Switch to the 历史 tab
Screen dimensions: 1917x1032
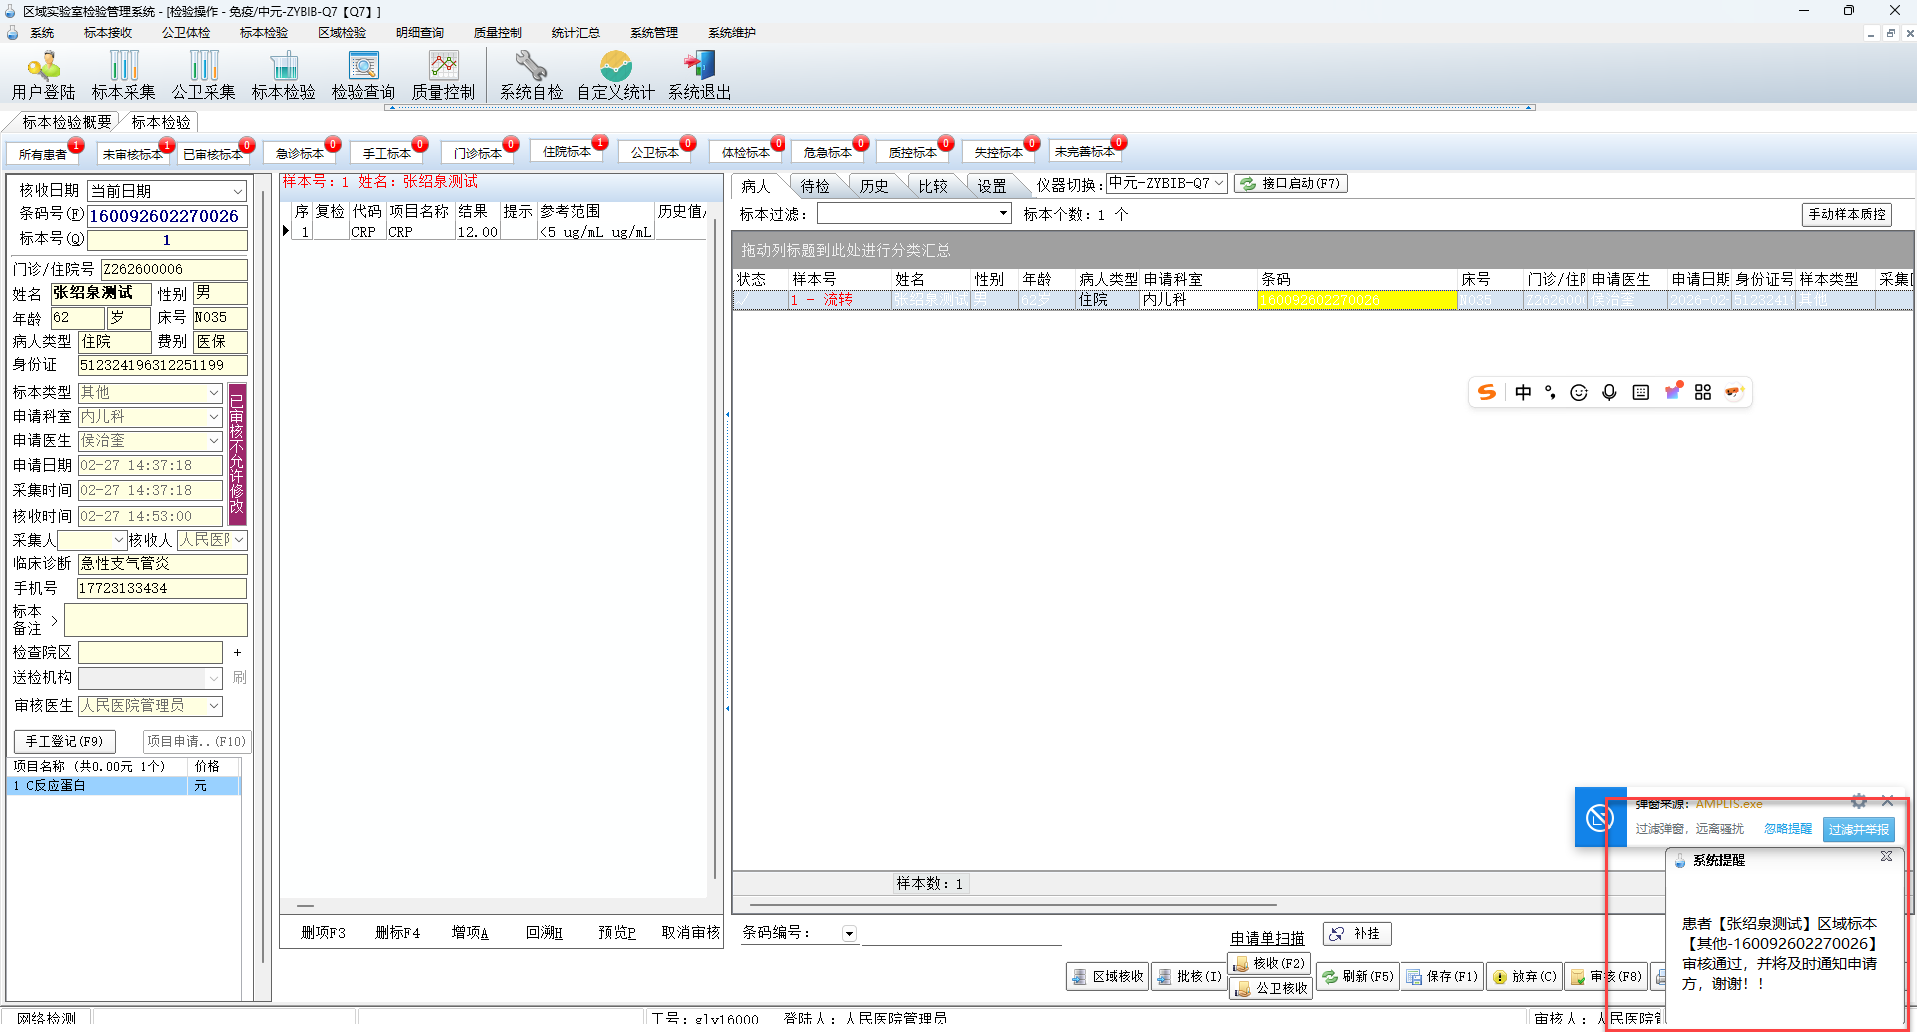point(873,186)
